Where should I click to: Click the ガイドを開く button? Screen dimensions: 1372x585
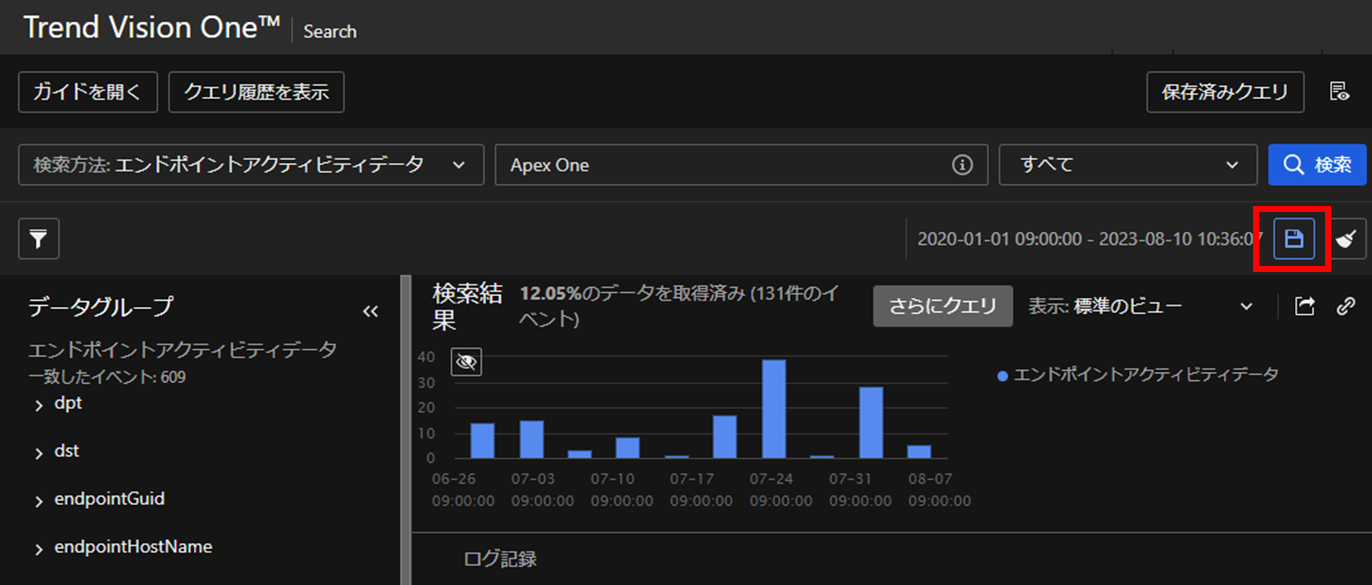click(88, 92)
